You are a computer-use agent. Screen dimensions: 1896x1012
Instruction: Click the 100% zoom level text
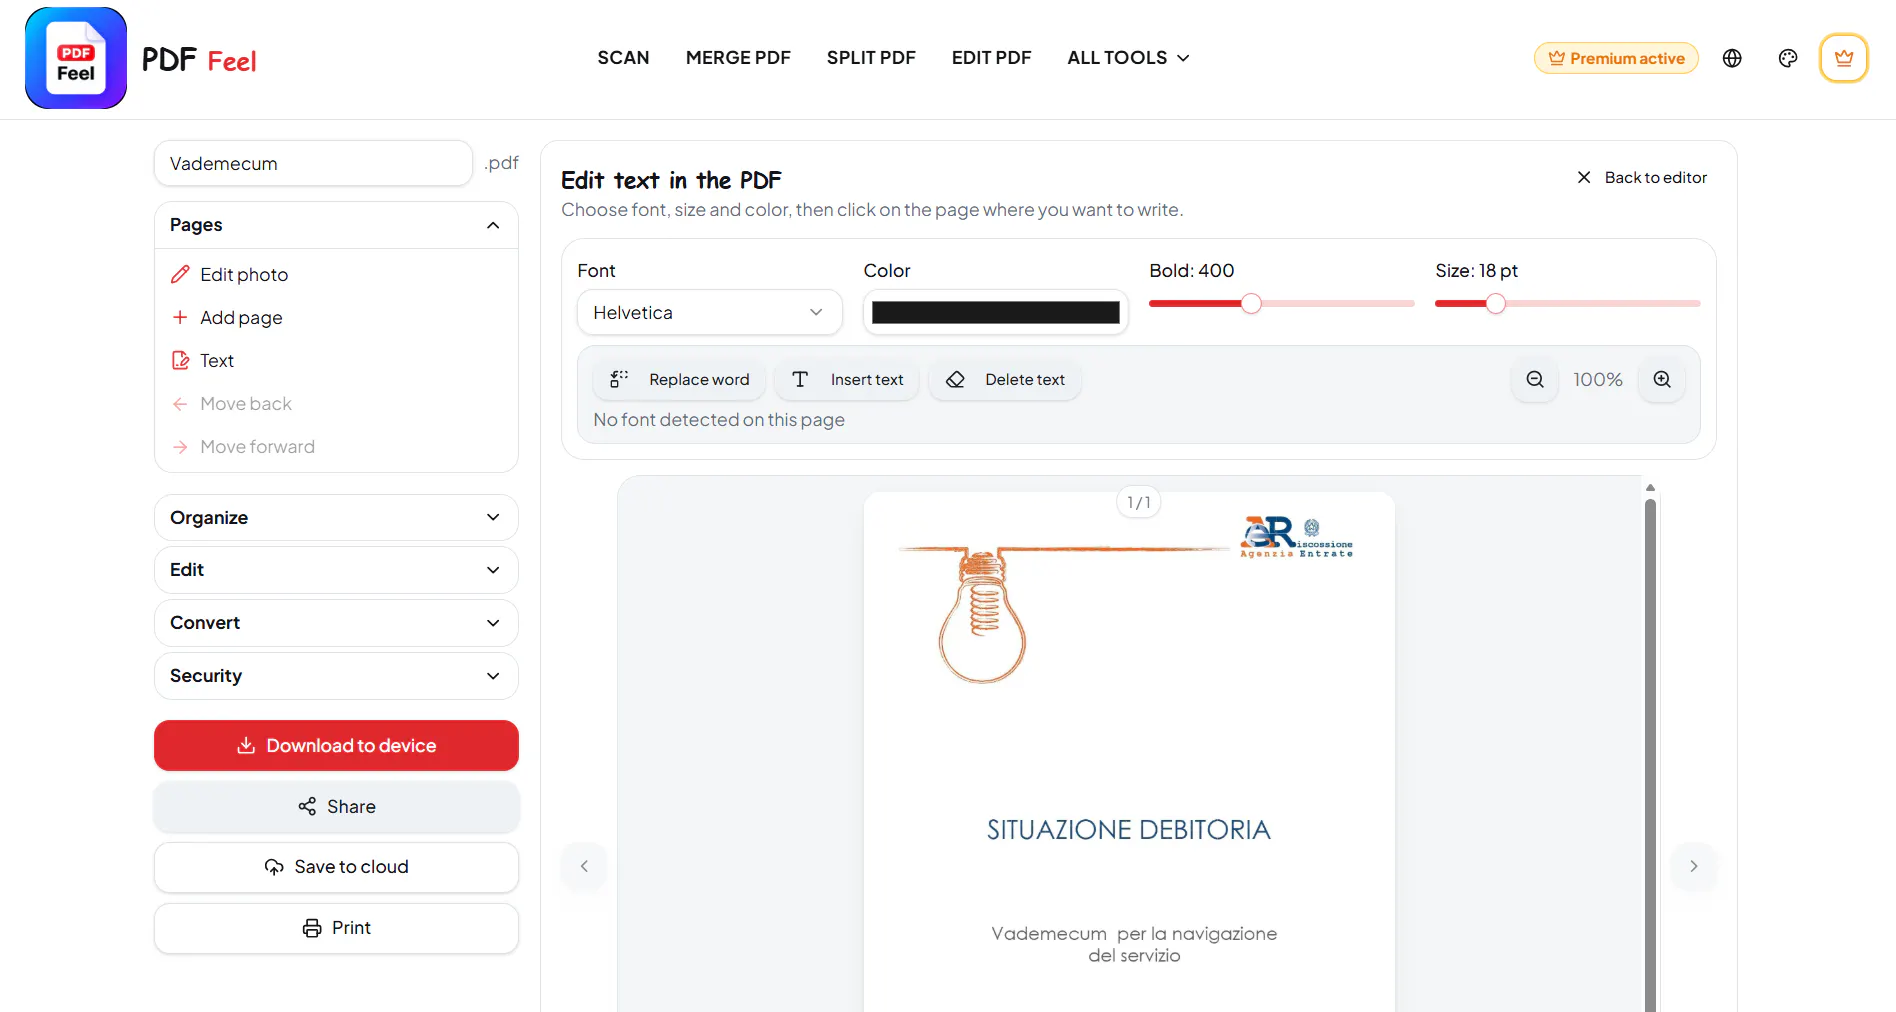pos(1598,380)
